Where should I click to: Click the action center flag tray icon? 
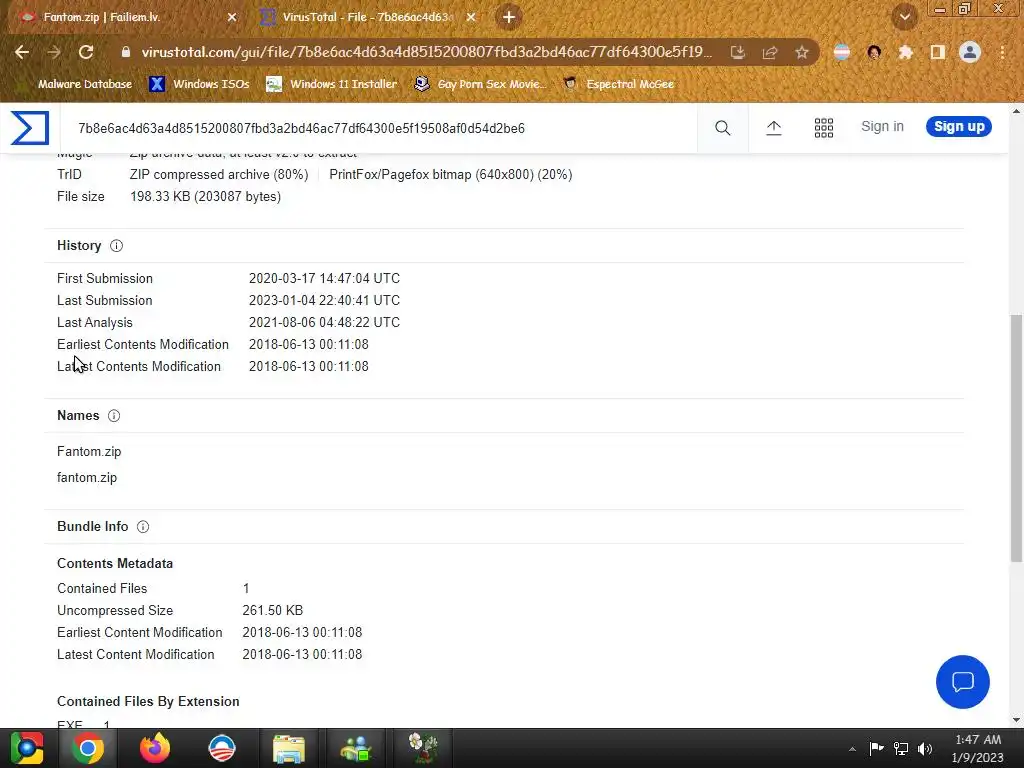click(x=876, y=748)
